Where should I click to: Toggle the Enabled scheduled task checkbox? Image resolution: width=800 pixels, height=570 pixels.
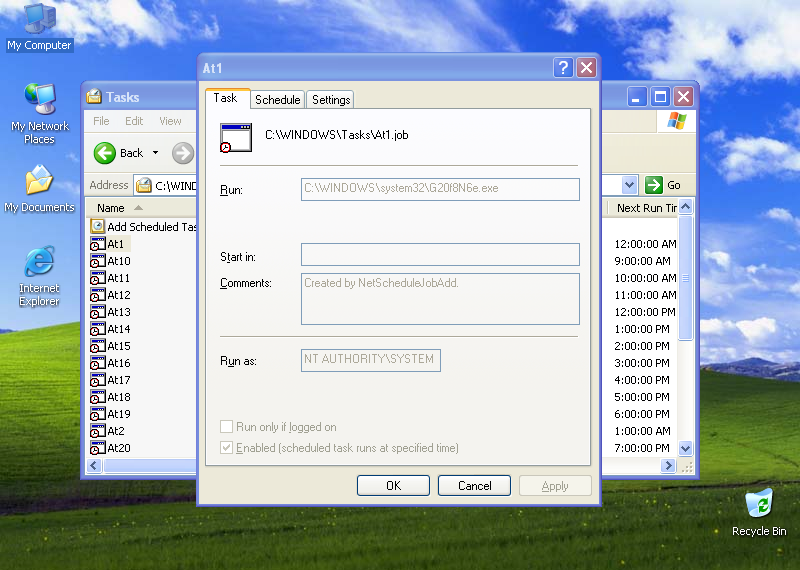click(227, 448)
